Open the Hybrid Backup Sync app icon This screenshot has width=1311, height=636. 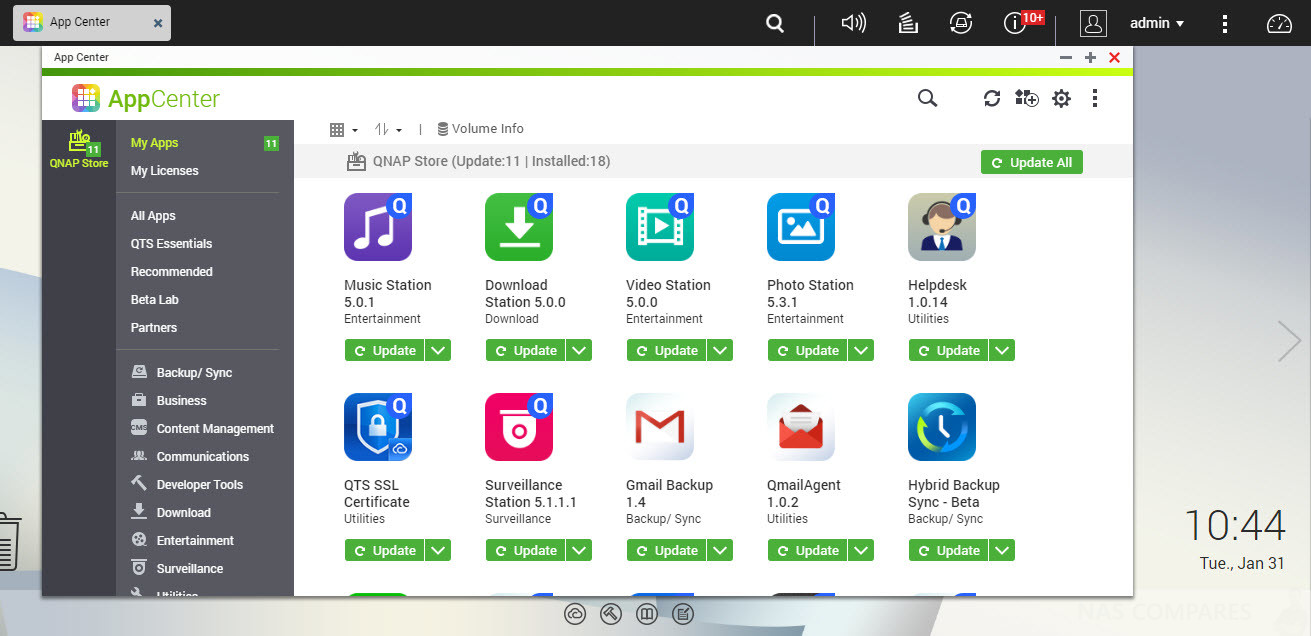pyautogui.click(x=942, y=427)
